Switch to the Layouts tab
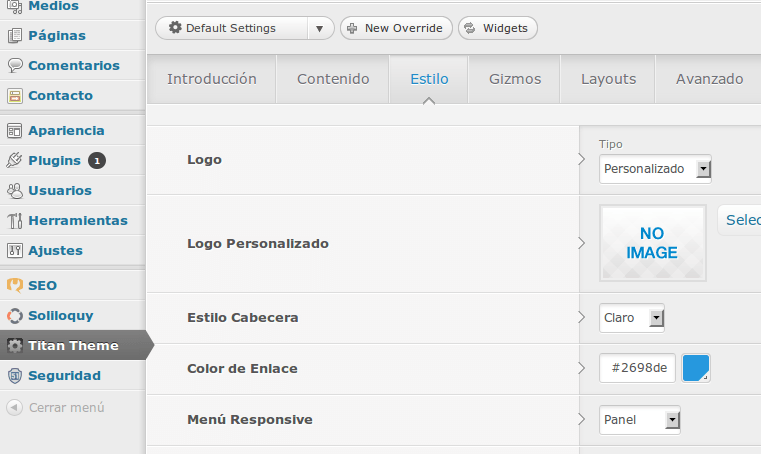761x454 pixels. [608, 79]
